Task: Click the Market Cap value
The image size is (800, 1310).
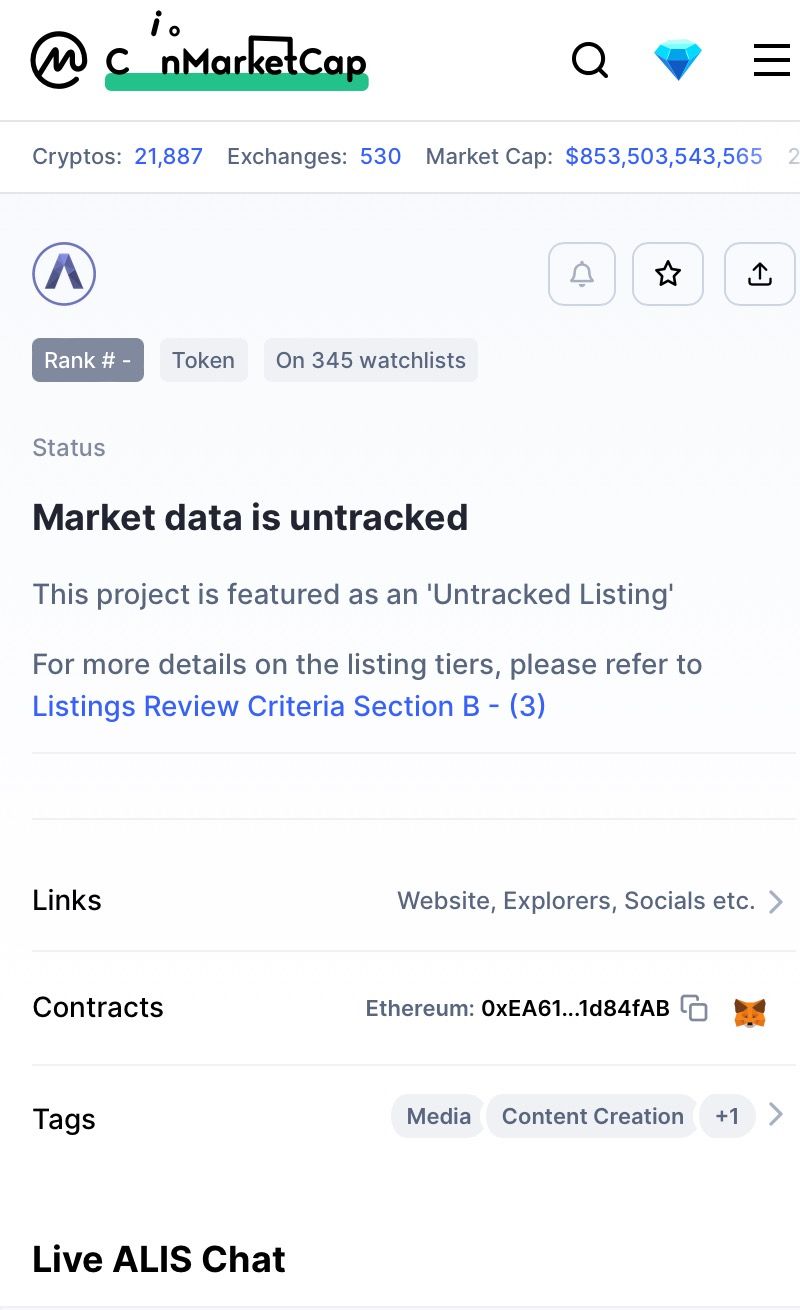Action: pos(663,156)
